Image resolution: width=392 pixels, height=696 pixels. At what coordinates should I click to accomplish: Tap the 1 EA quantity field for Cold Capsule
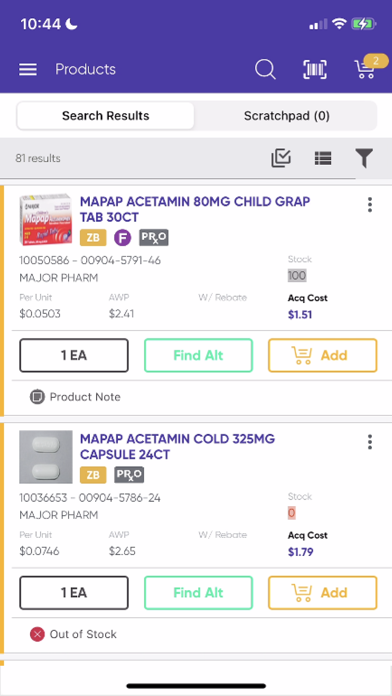74,593
